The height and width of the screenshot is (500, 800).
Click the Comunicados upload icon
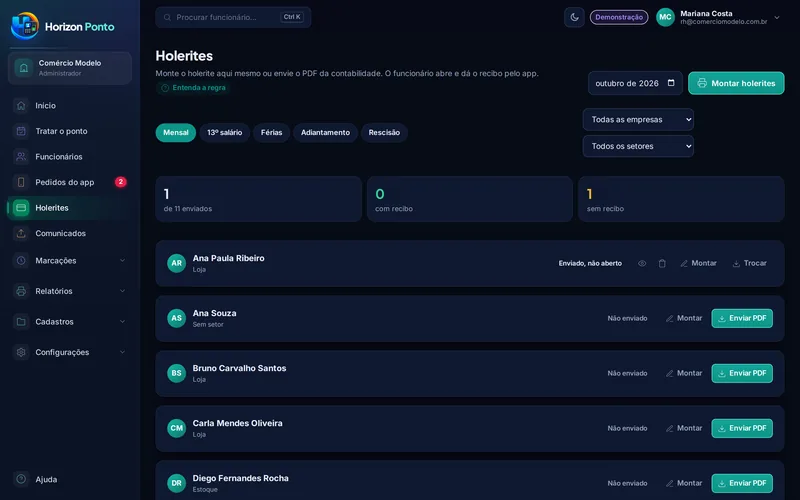point(21,233)
